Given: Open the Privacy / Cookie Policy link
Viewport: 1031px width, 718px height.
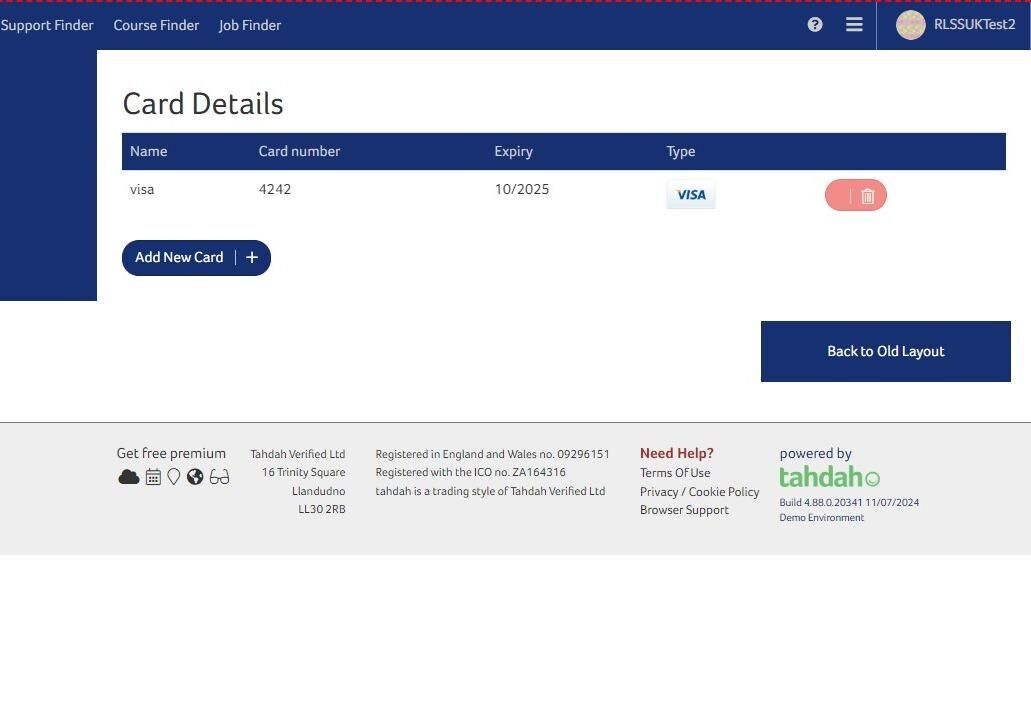Looking at the screenshot, I should 700,492.
